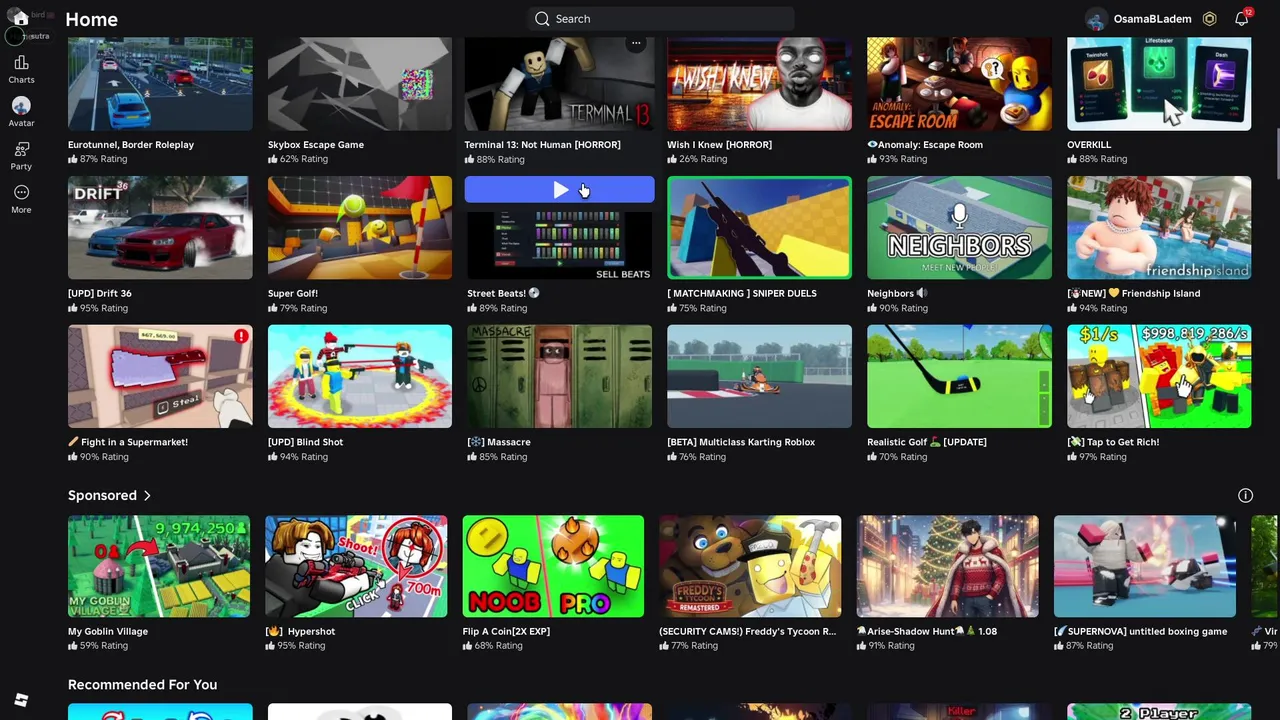Open Hypershot sponsored thumbnail
Screen dimensions: 1280x720
pyautogui.click(x=356, y=566)
